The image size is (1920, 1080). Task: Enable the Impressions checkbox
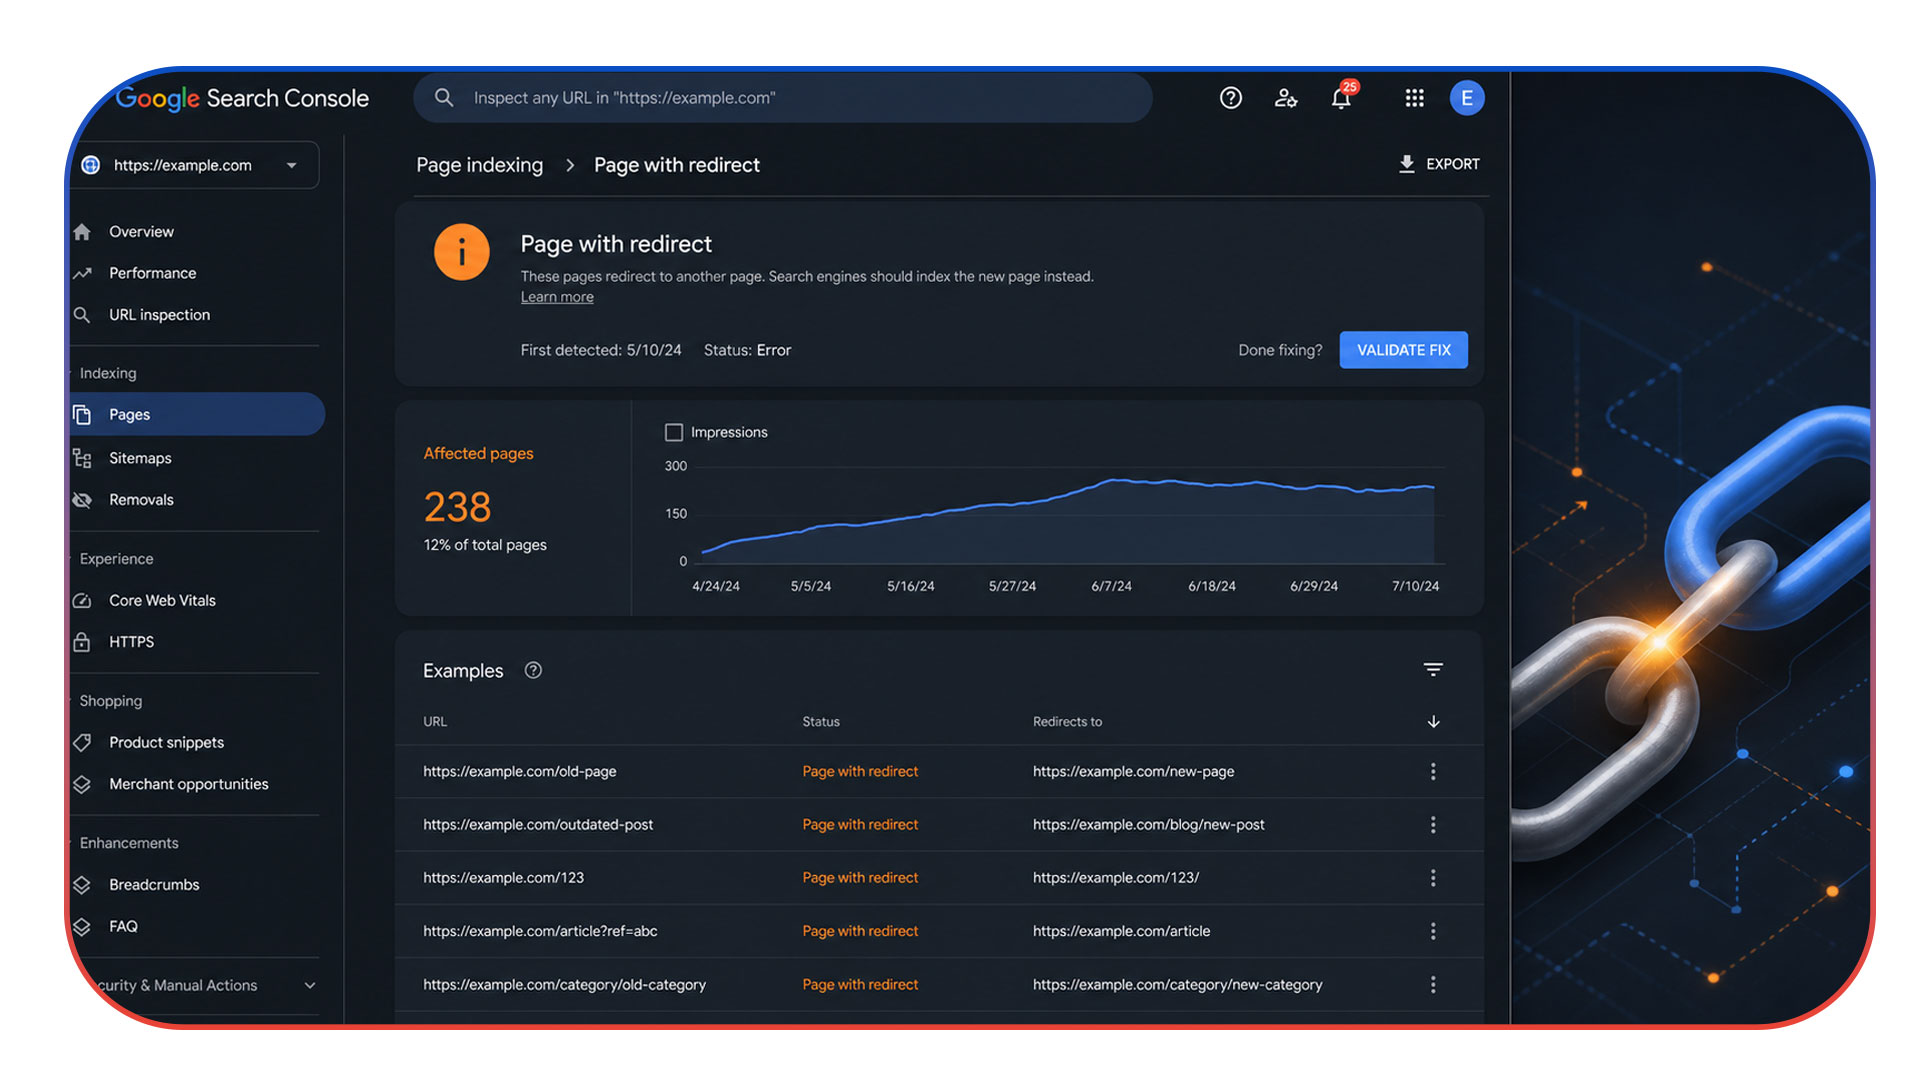[x=674, y=432]
